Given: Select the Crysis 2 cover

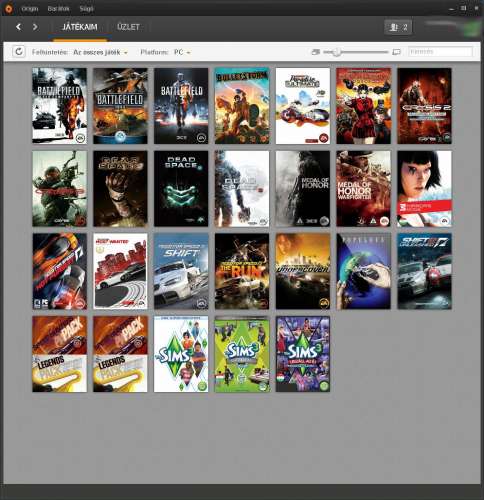Looking at the screenshot, I should coord(425,106).
